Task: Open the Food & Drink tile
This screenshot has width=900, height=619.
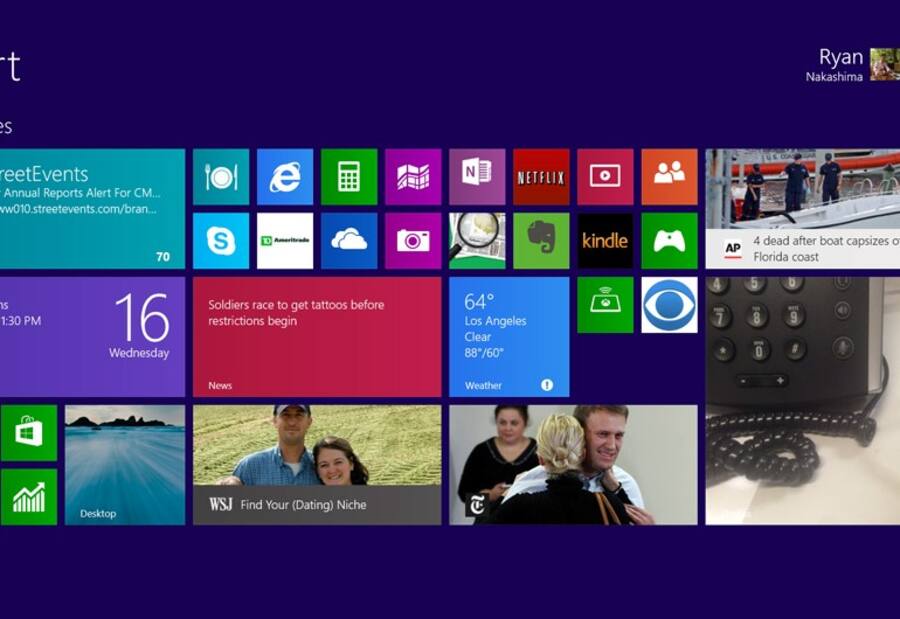Action: point(221,177)
